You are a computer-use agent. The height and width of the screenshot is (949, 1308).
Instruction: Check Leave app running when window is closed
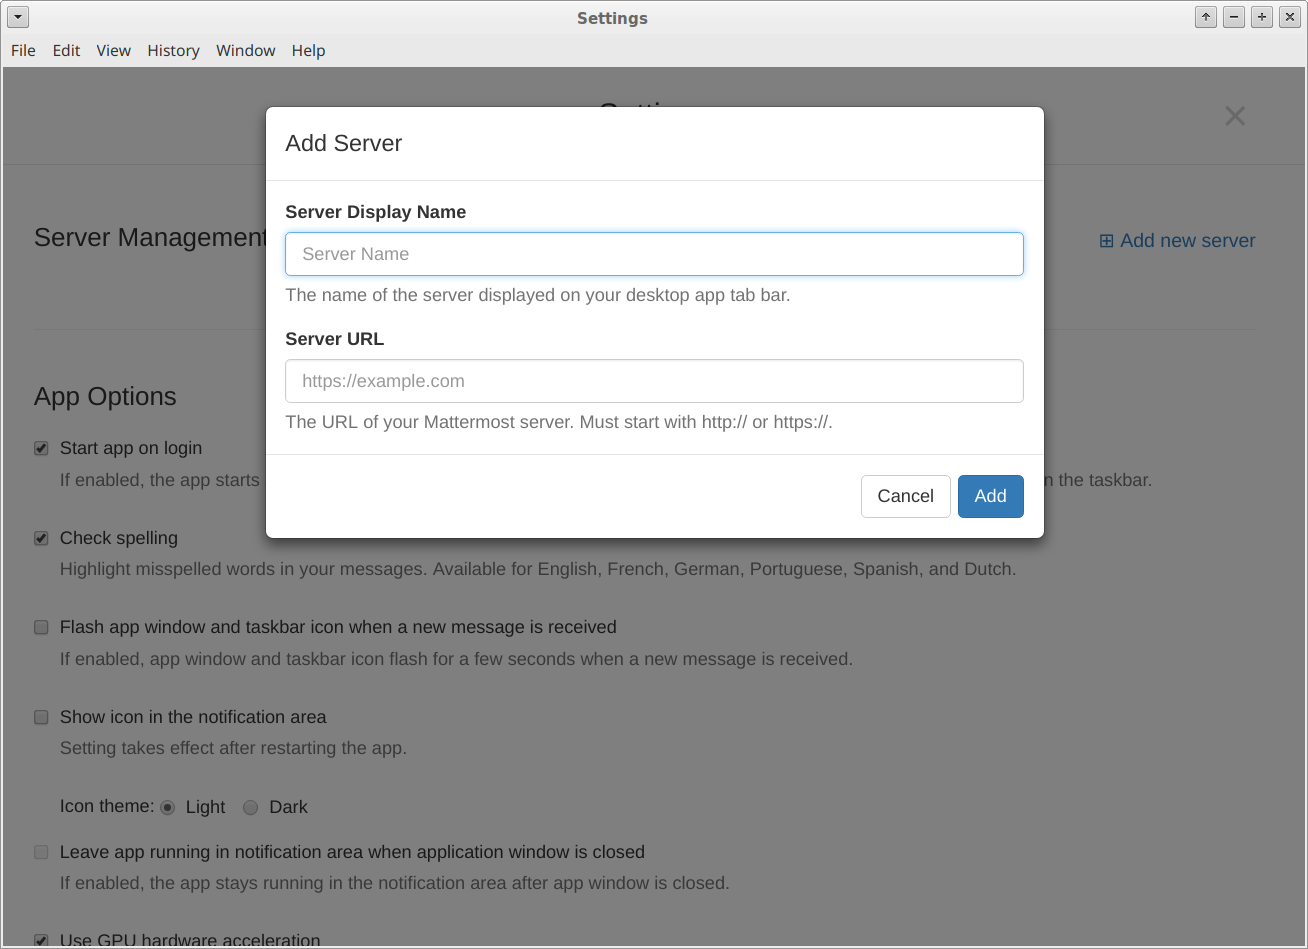tap(41, 852)
